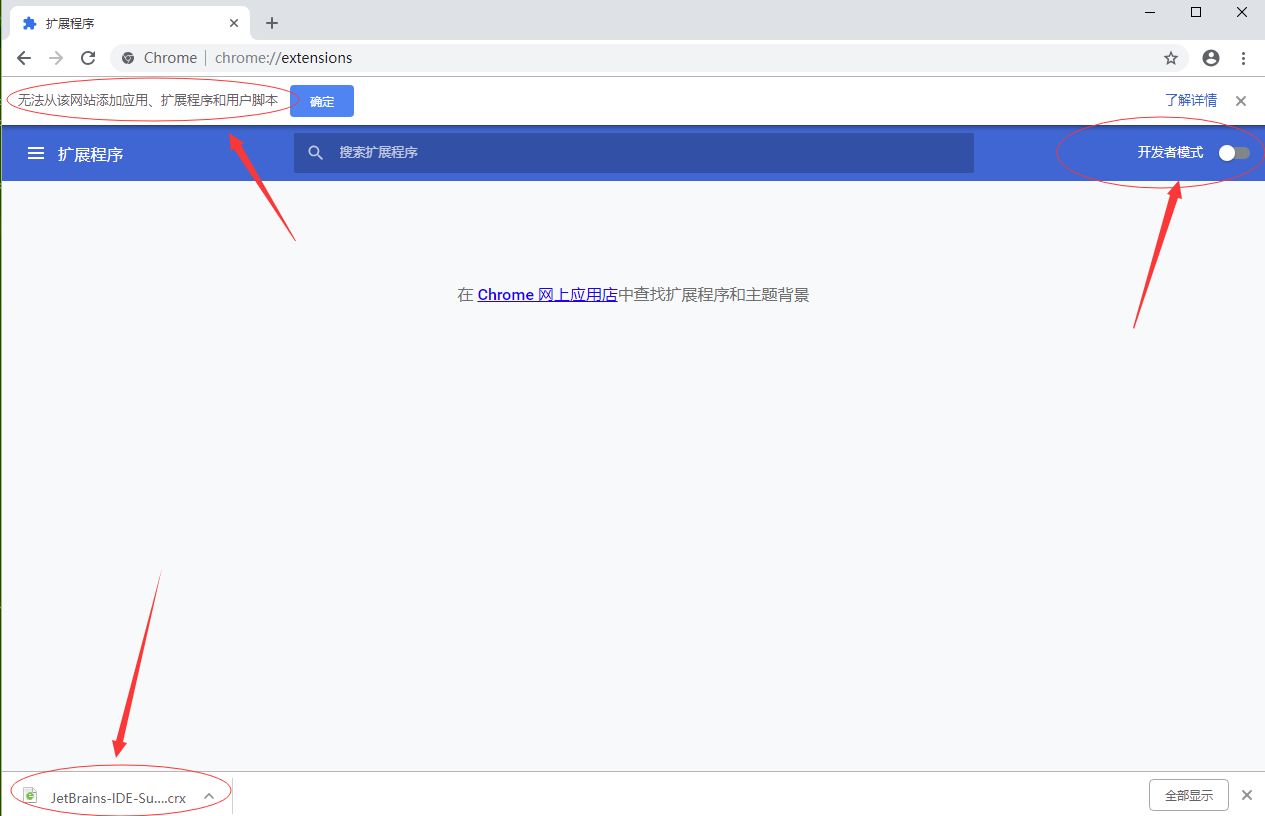1265x816 pixels.
Task: Open the Chrome profile avatar menu
Action: point(1211,58)
